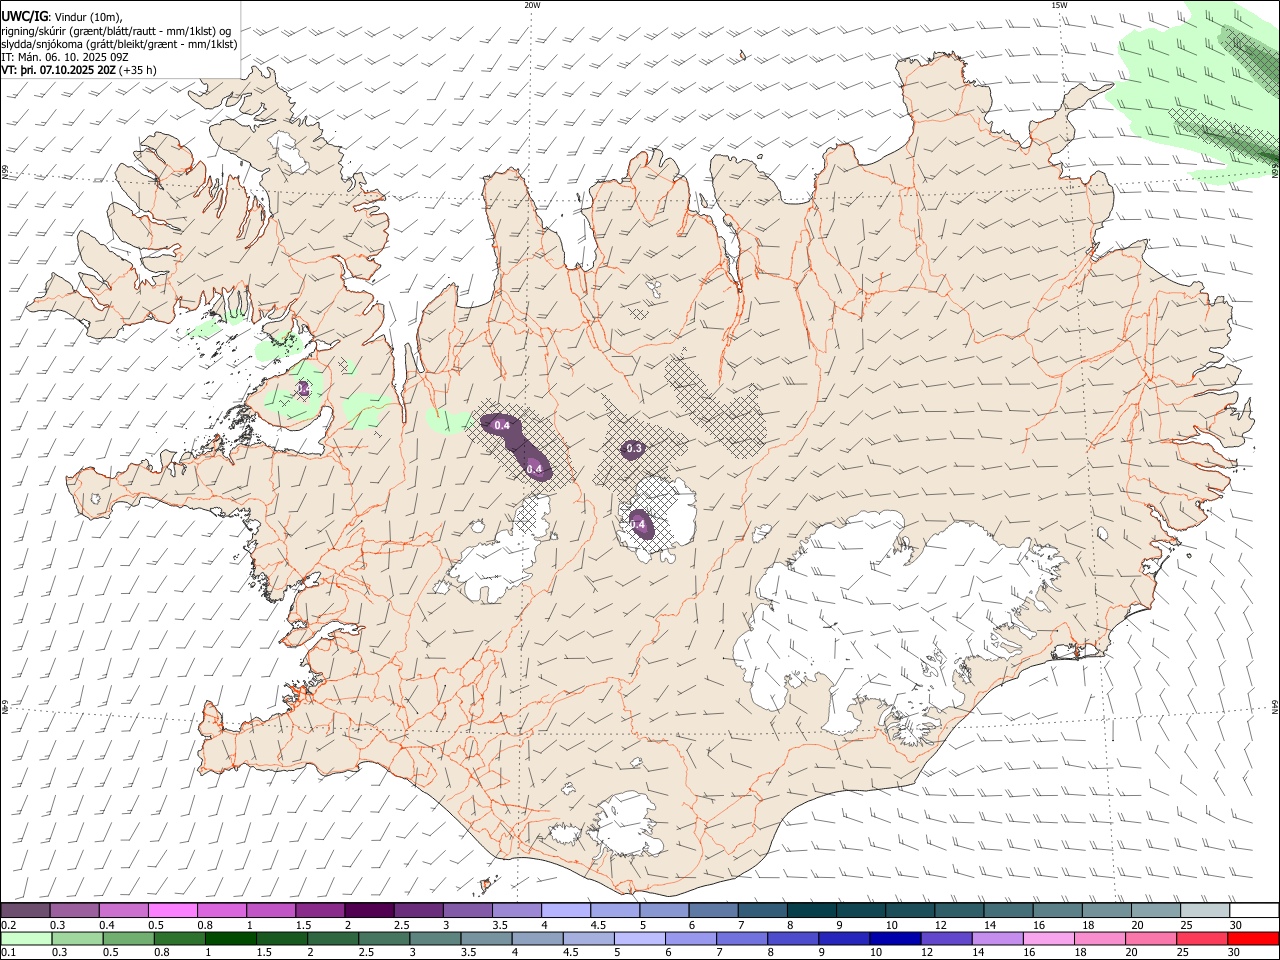Select the deep blue lower swatch from 10 to 12
The width and height of the screenshot is (1280, 960).
(894, 938)
